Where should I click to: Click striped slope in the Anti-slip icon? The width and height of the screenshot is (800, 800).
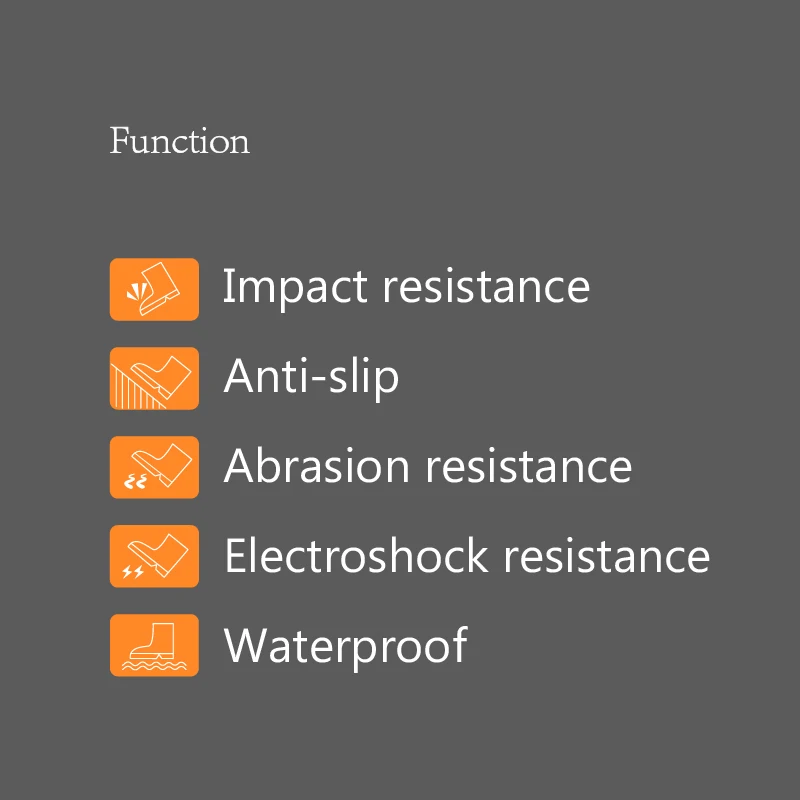tap(134, 389)
